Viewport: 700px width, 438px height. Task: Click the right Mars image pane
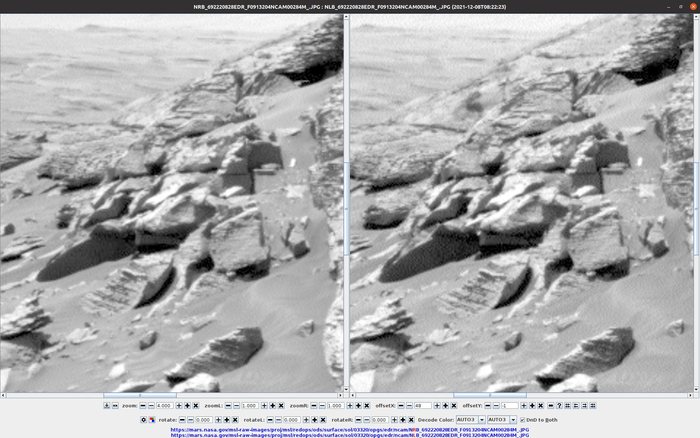point(521,203)
